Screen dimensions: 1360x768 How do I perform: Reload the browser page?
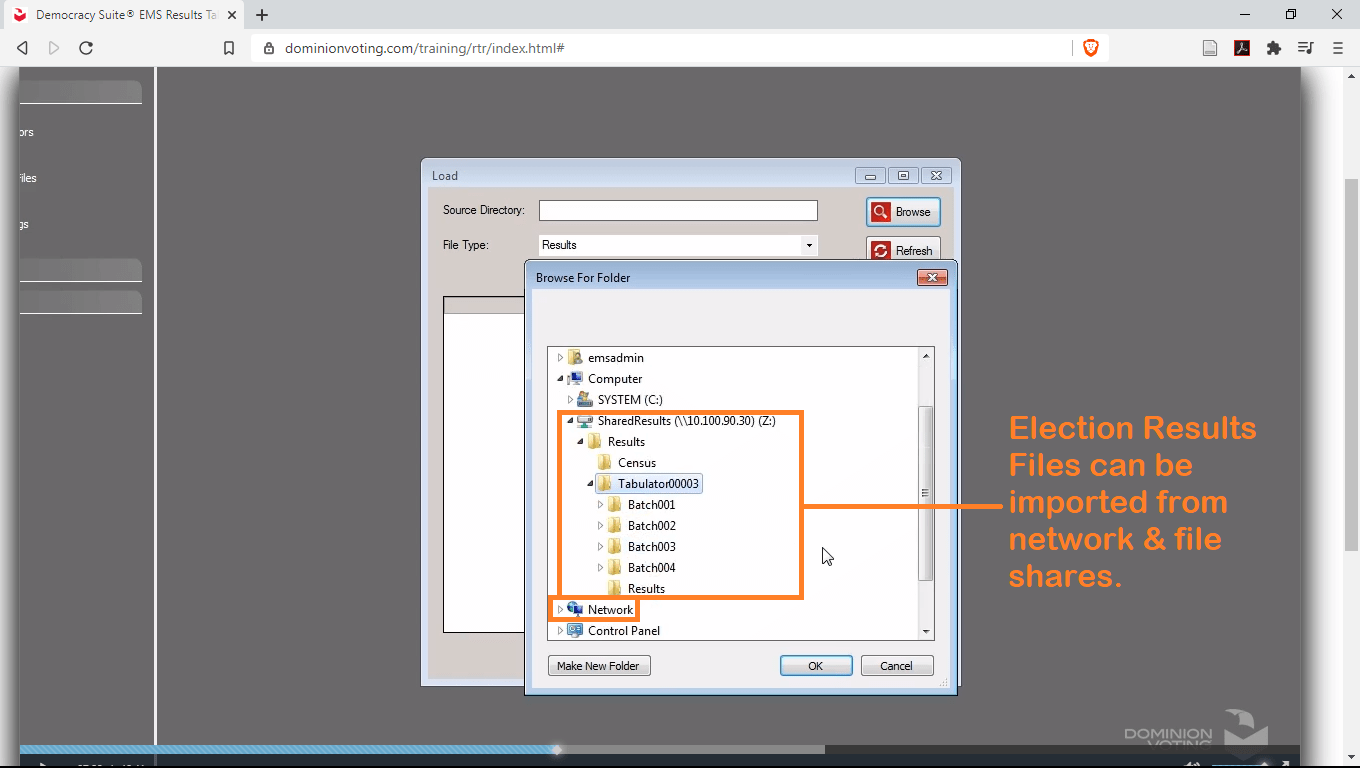(86, 48)
